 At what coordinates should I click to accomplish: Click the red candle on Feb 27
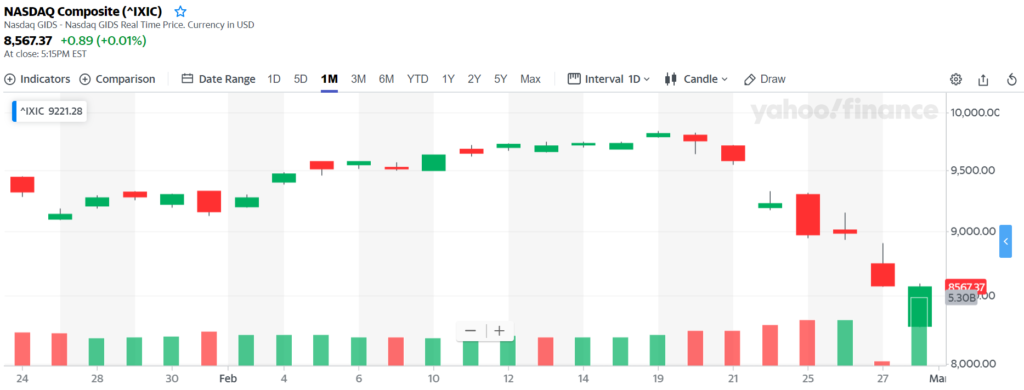tap(882, 274)
